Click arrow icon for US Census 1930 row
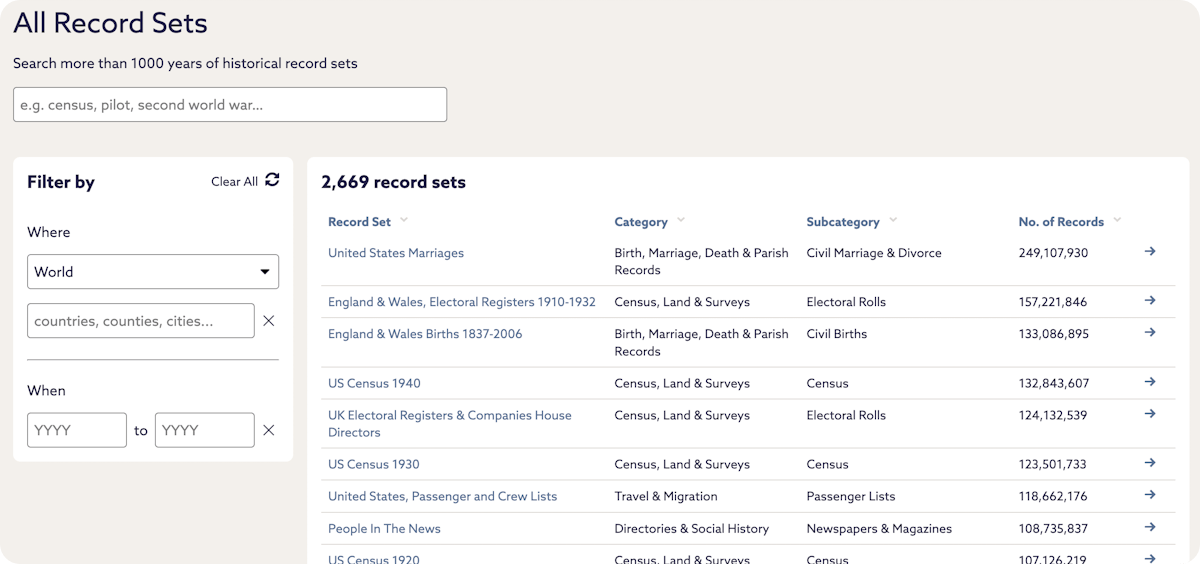The height and width of the screenshot is (564, 1200). [x=1150, y=463]
